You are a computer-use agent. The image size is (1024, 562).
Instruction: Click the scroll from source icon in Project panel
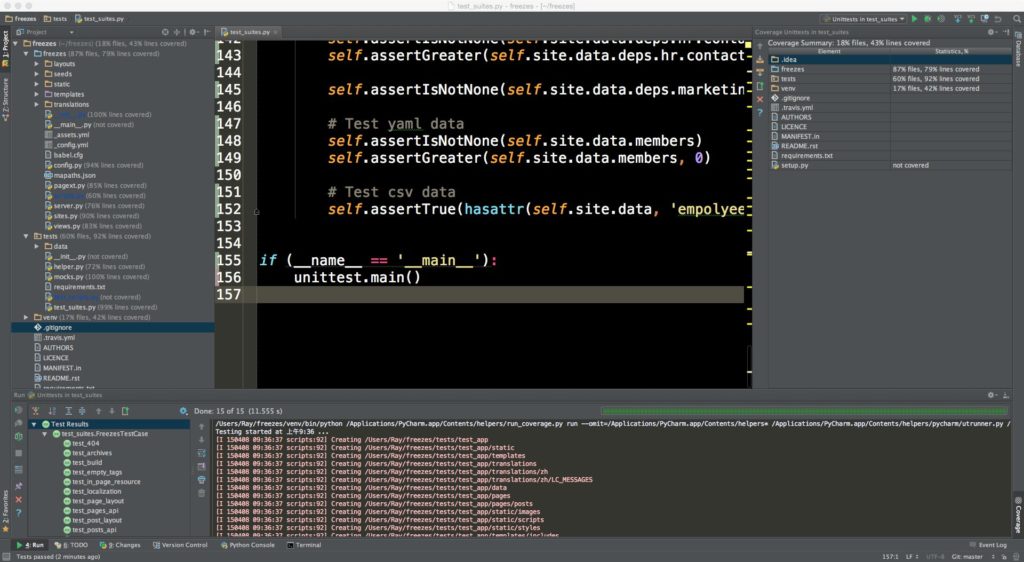pos(165,32)
